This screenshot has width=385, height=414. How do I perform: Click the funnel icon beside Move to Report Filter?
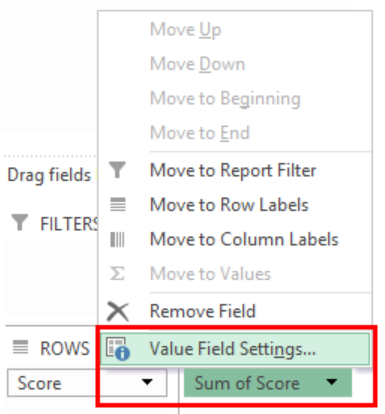coord(117,170)
